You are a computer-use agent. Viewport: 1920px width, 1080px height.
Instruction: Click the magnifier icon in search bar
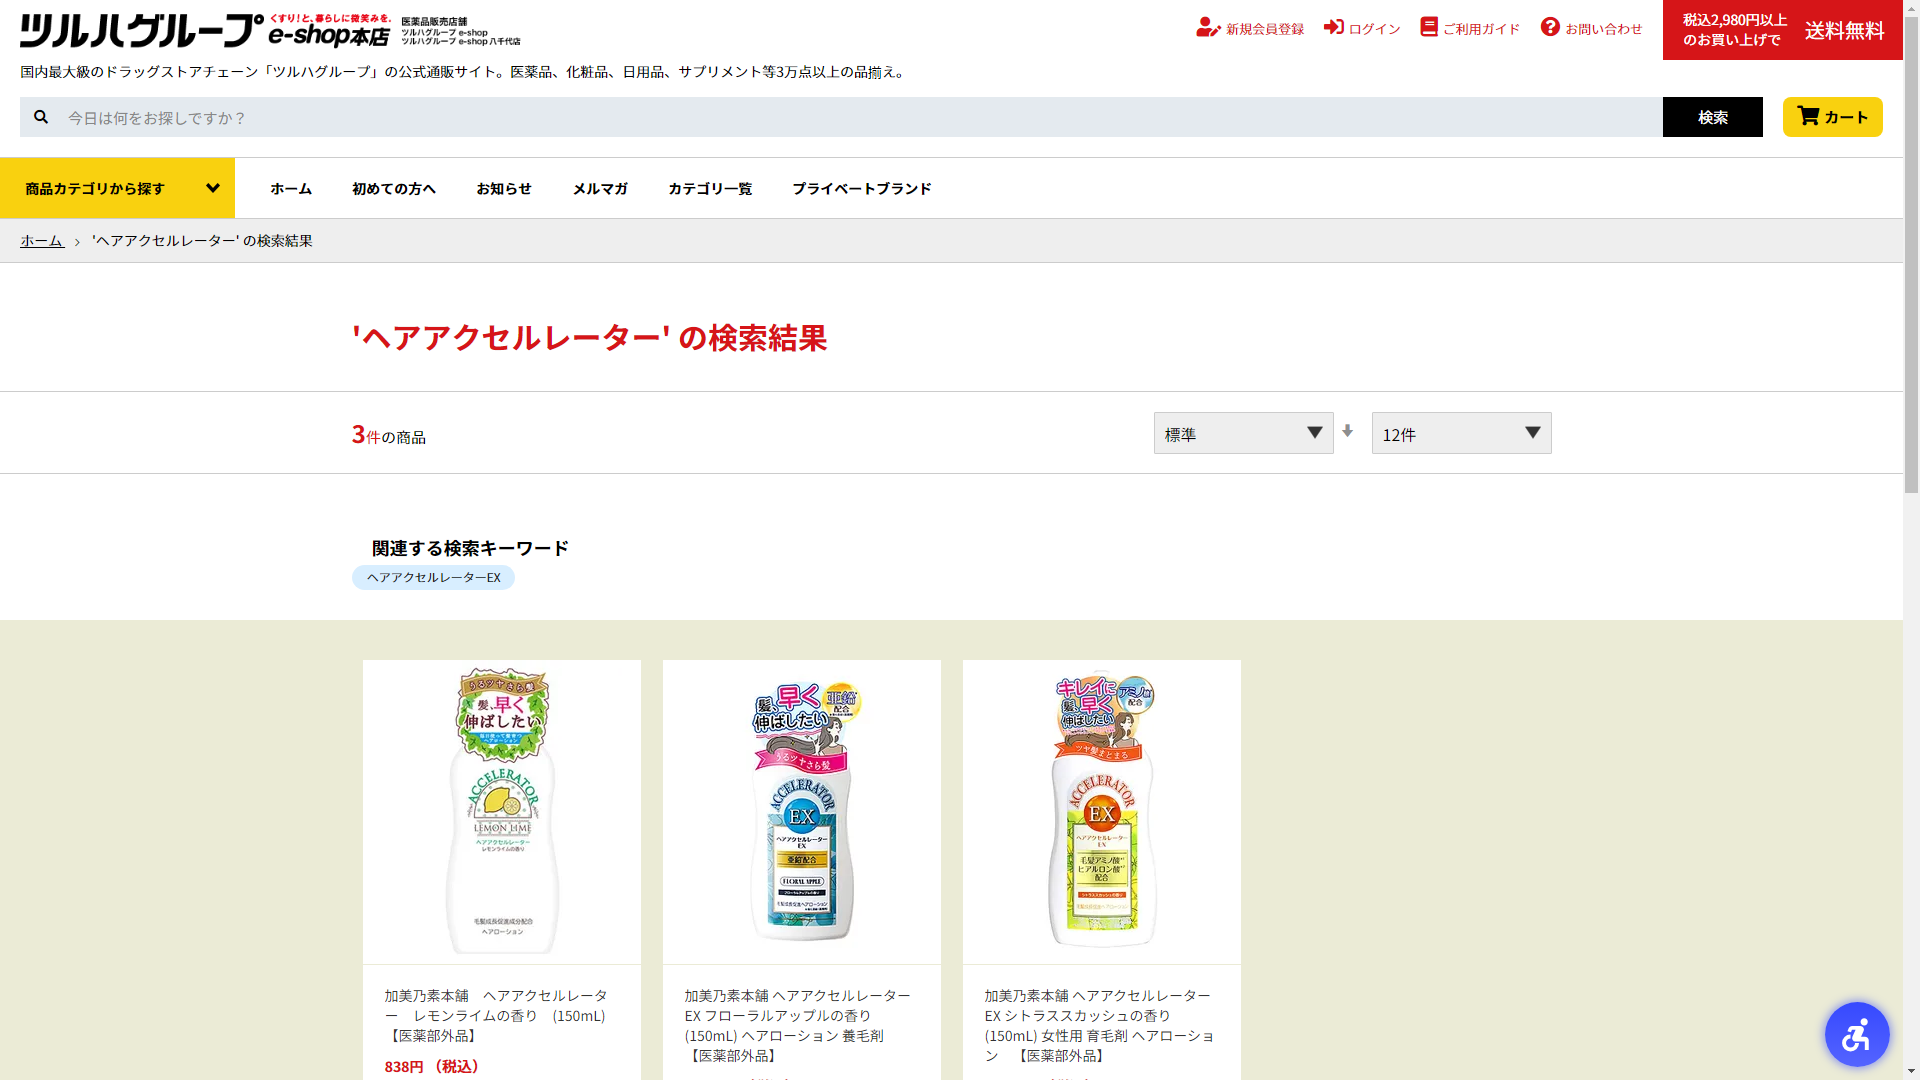(41, 117)
